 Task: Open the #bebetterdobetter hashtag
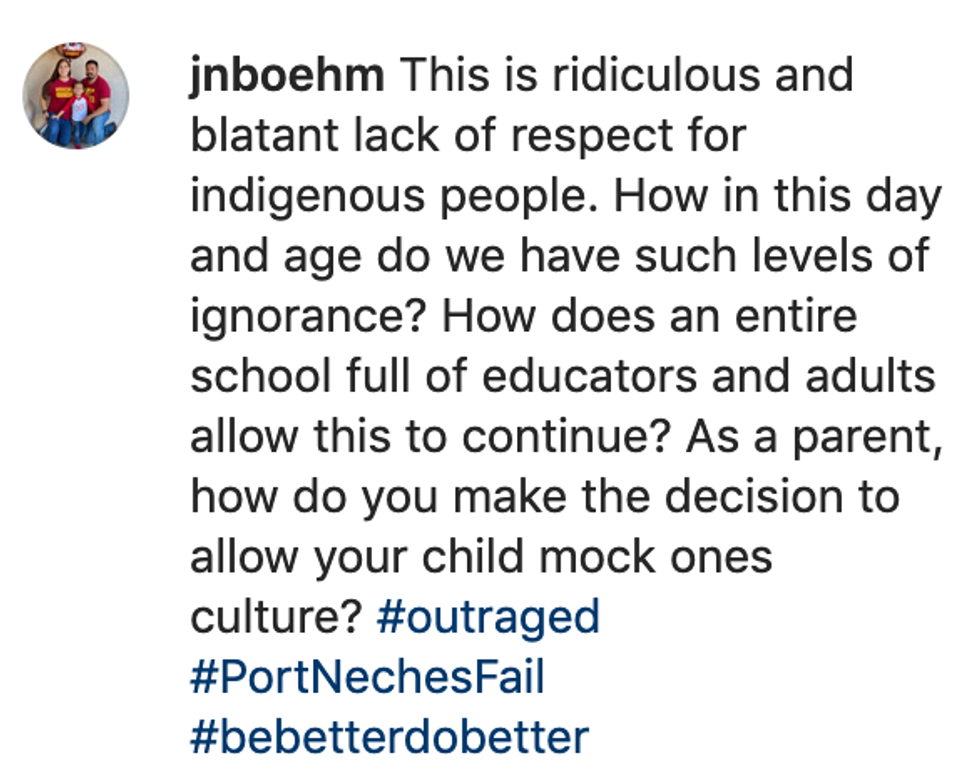click(389, 737)
